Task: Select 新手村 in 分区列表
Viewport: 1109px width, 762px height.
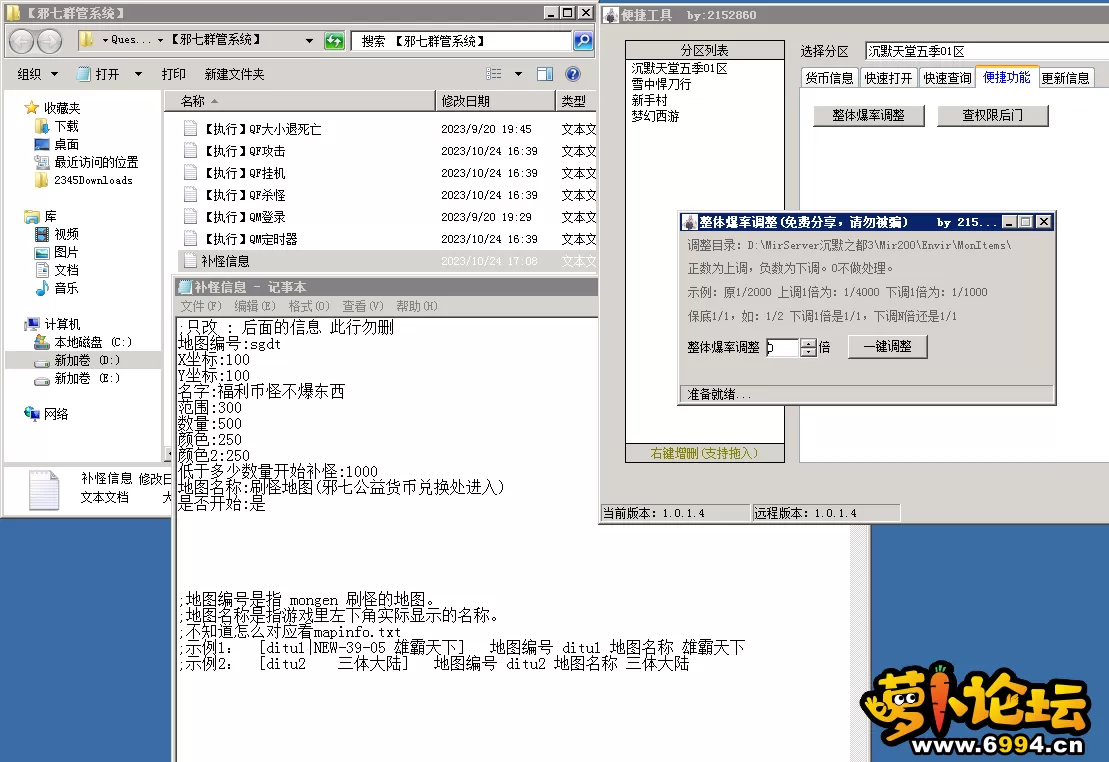Action: 649,100
